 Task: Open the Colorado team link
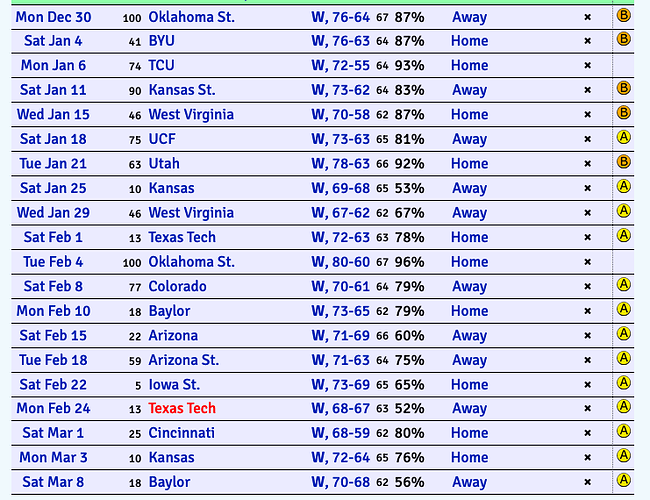177,286
